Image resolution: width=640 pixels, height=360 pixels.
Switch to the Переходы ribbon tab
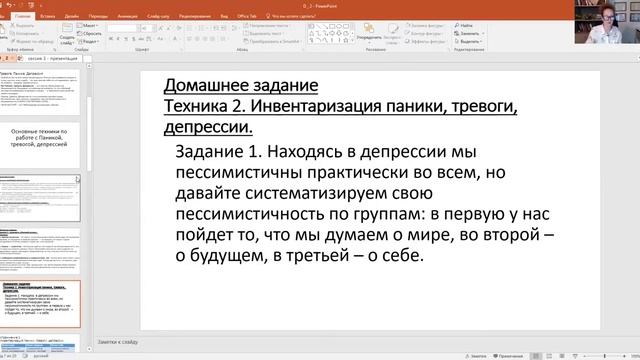[x=98, y=16]
